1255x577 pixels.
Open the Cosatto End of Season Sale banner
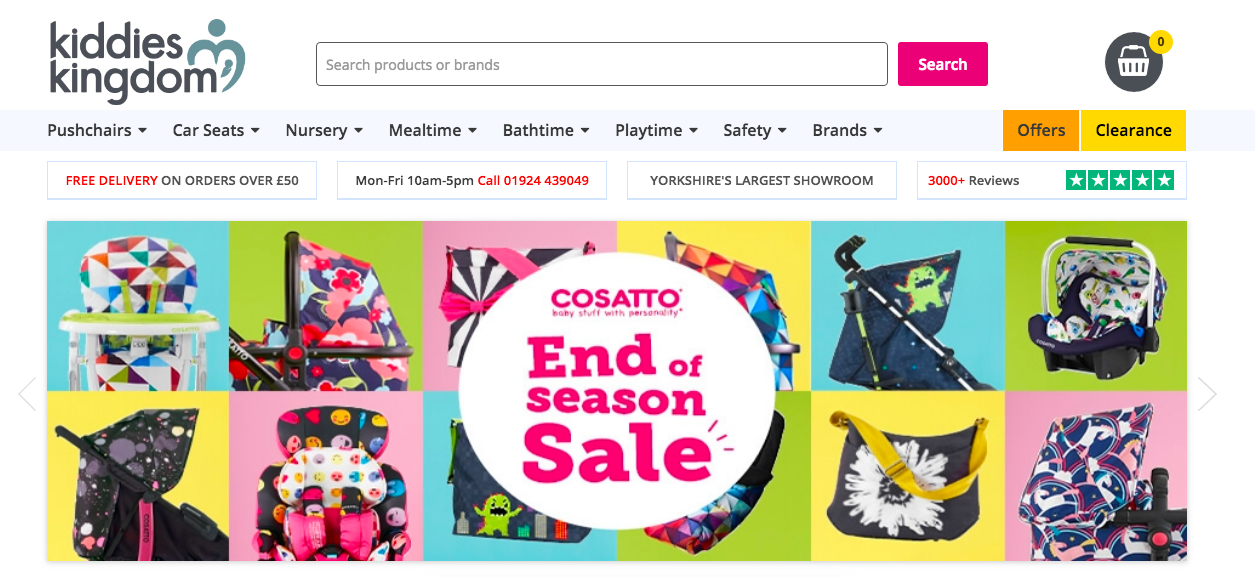616,391
